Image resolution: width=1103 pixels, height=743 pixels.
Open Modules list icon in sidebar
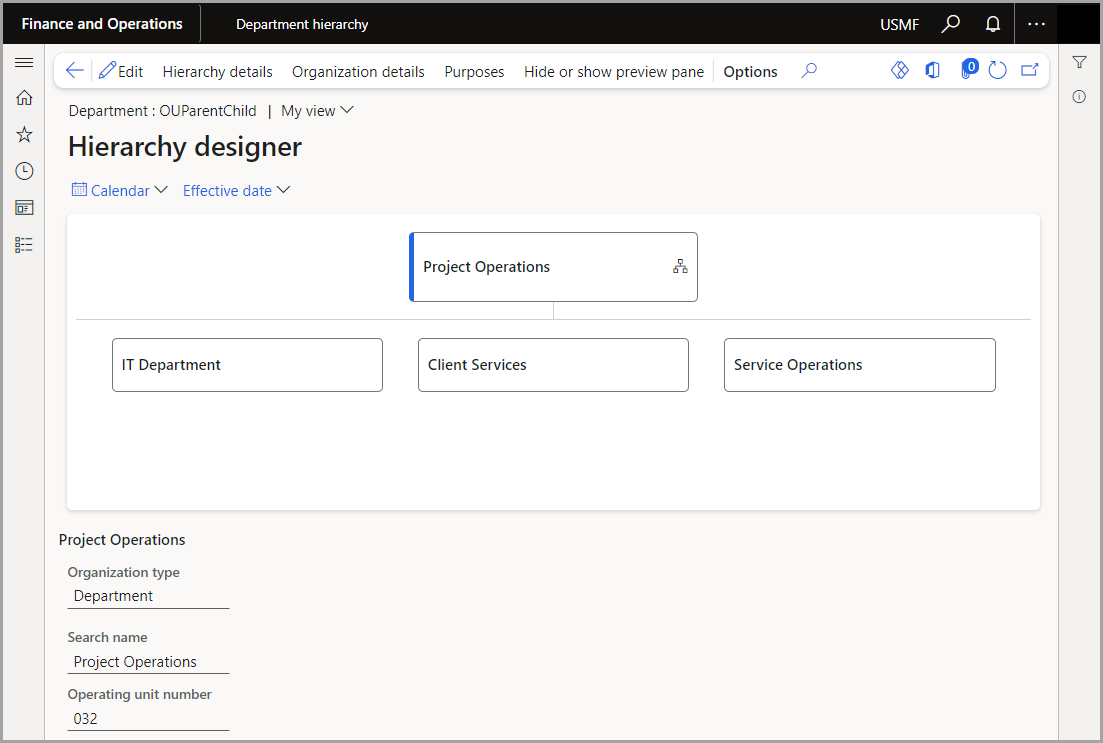tap(24, 244)
